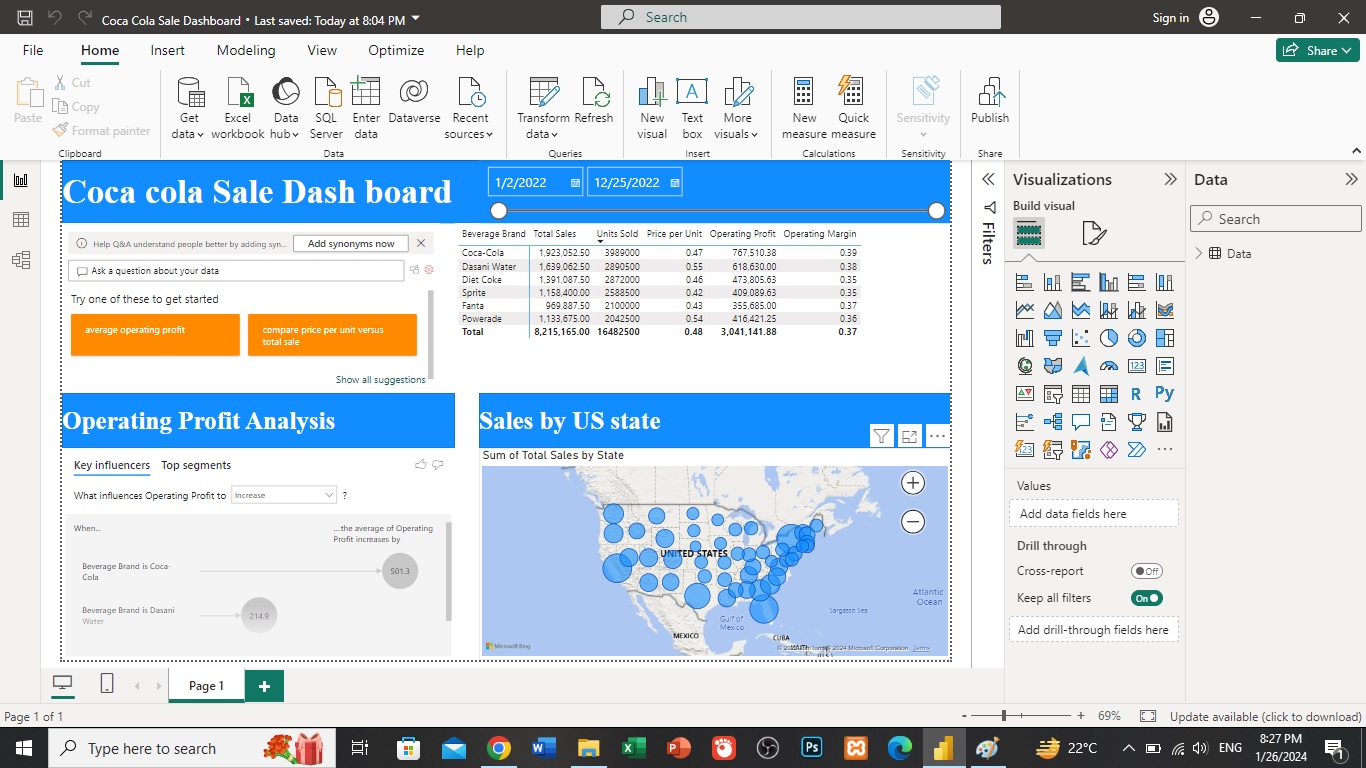
Task: Select the Matrix visual
Action: pos(1109,394)
